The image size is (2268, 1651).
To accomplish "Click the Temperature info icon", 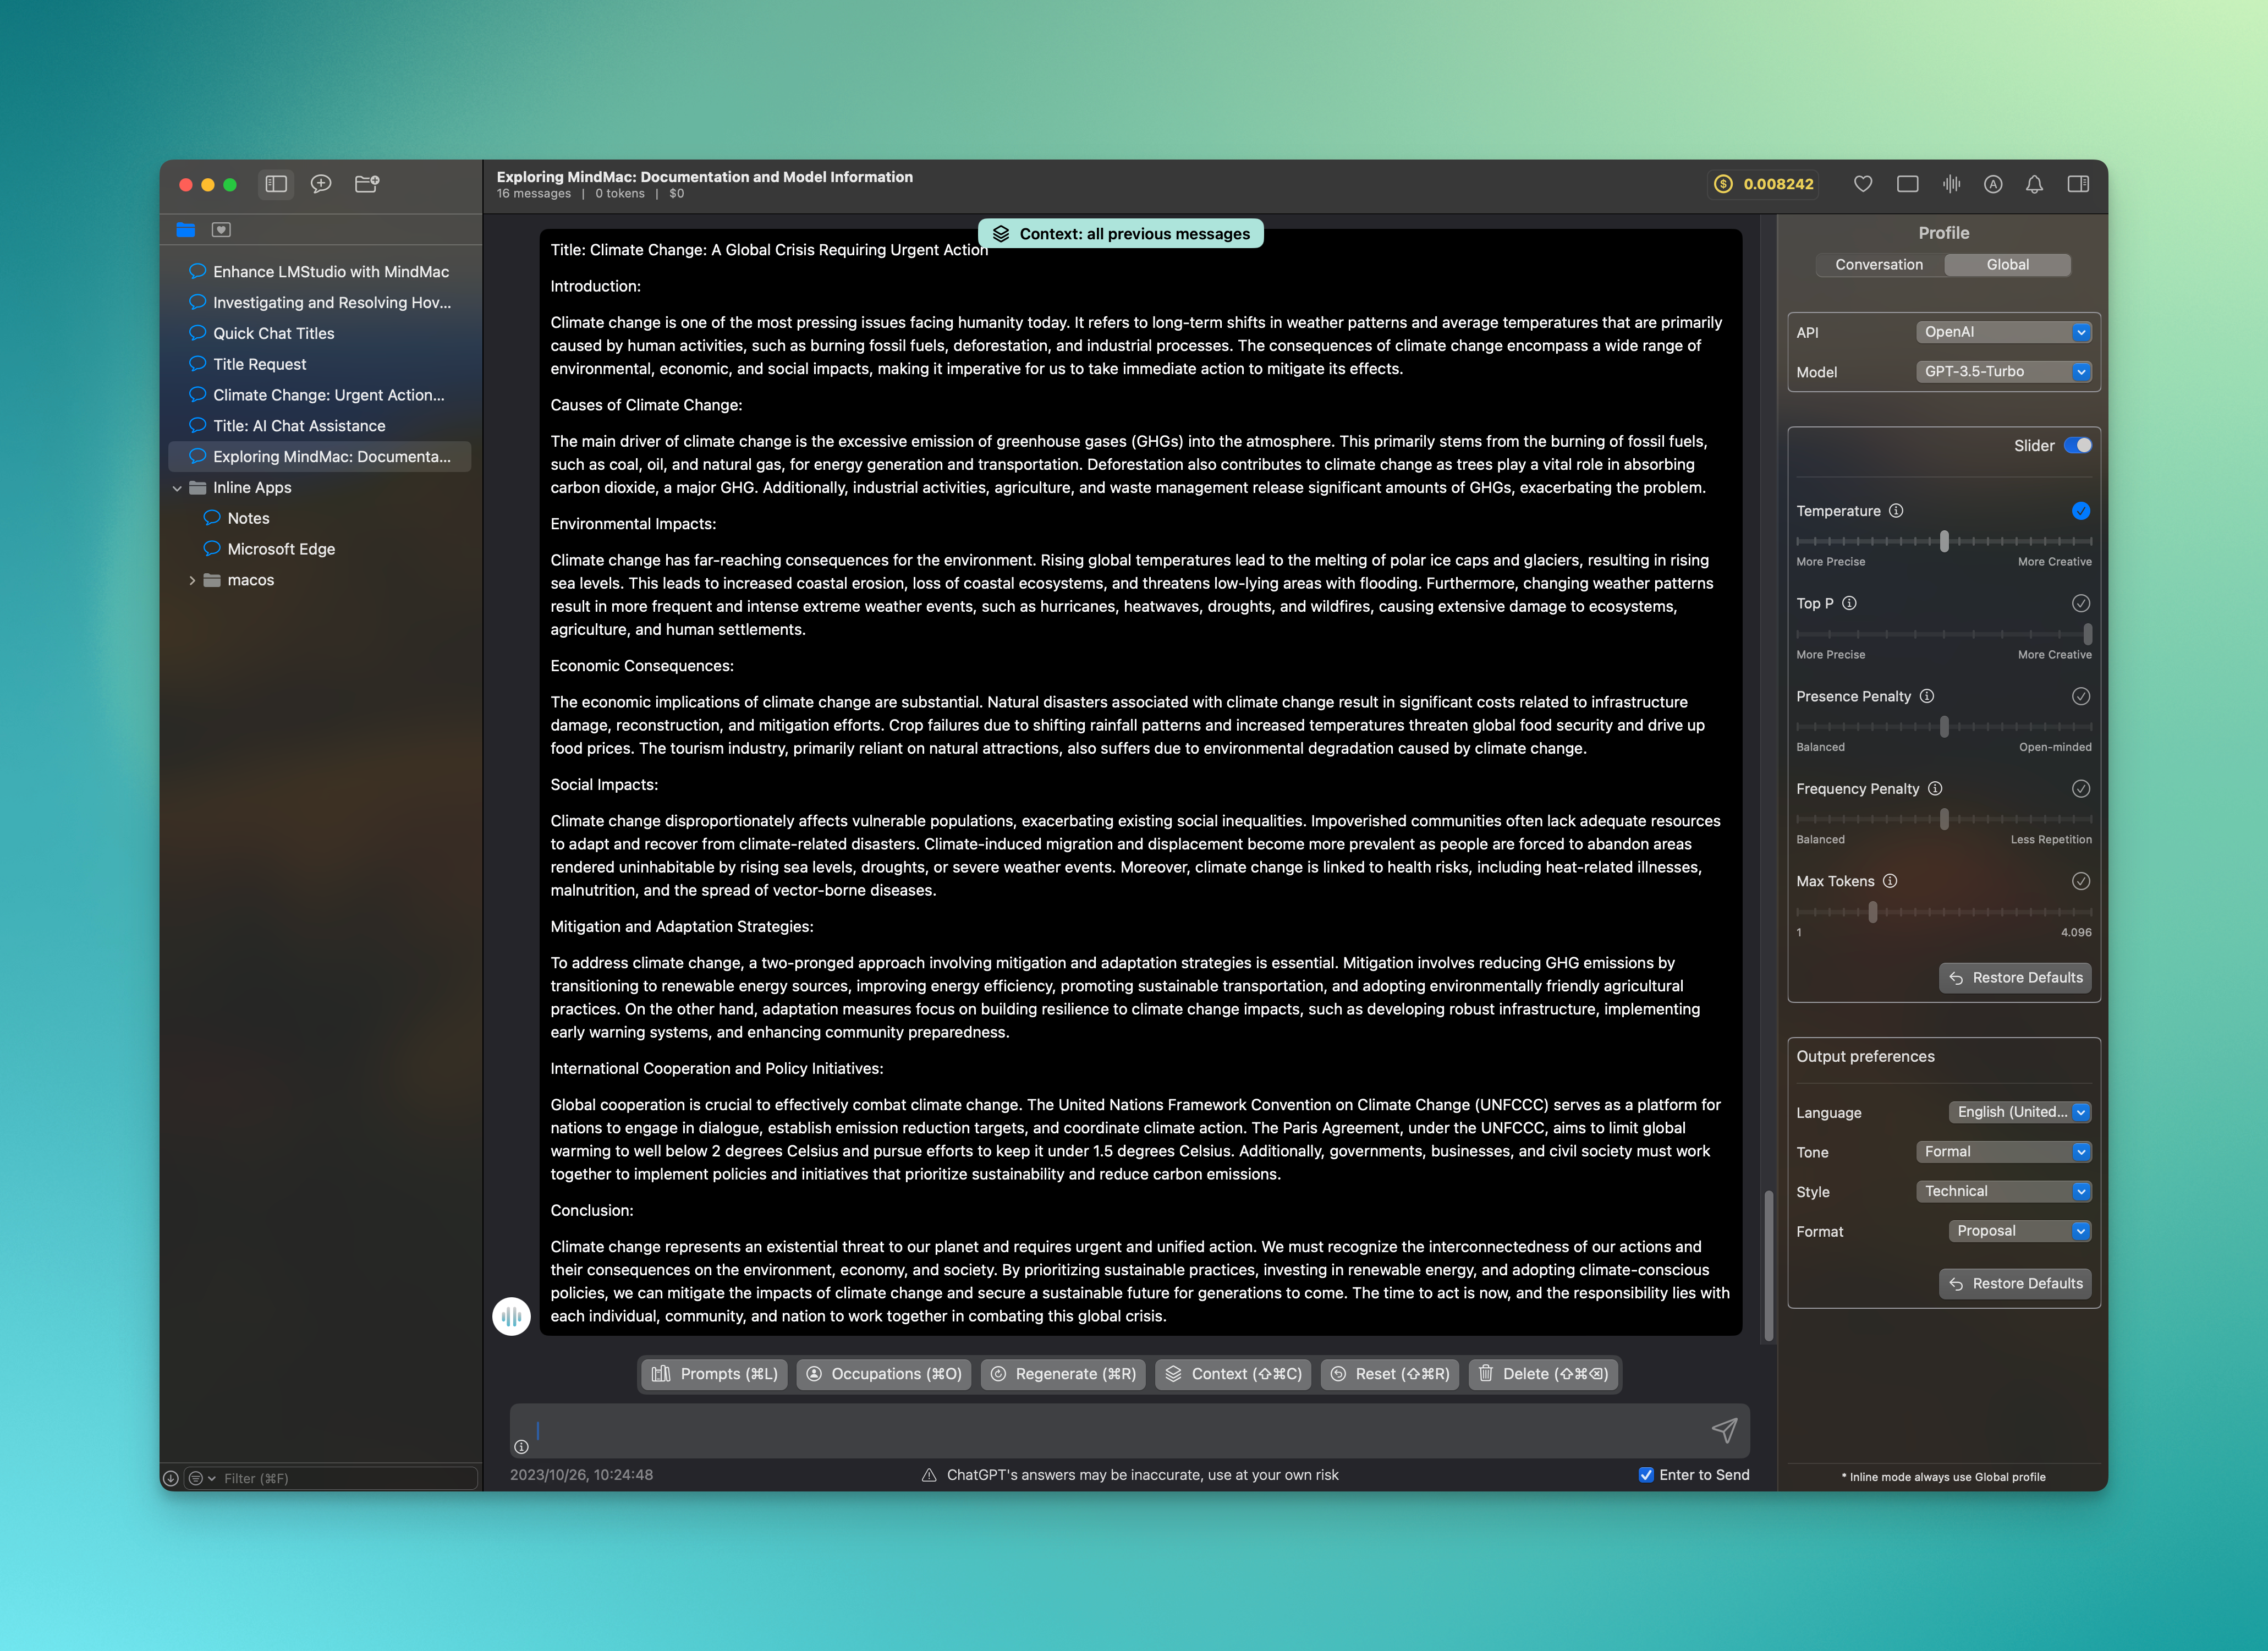I will (1896, 511).
